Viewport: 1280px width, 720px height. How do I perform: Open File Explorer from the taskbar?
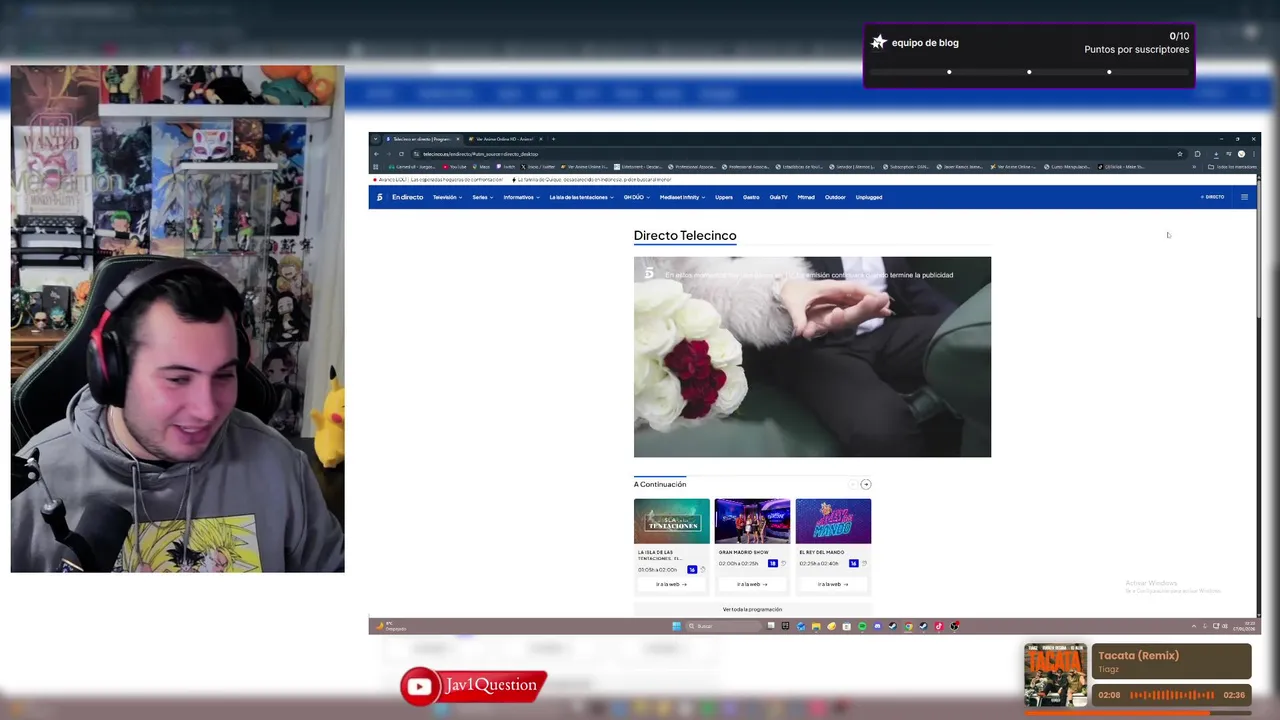816,626
